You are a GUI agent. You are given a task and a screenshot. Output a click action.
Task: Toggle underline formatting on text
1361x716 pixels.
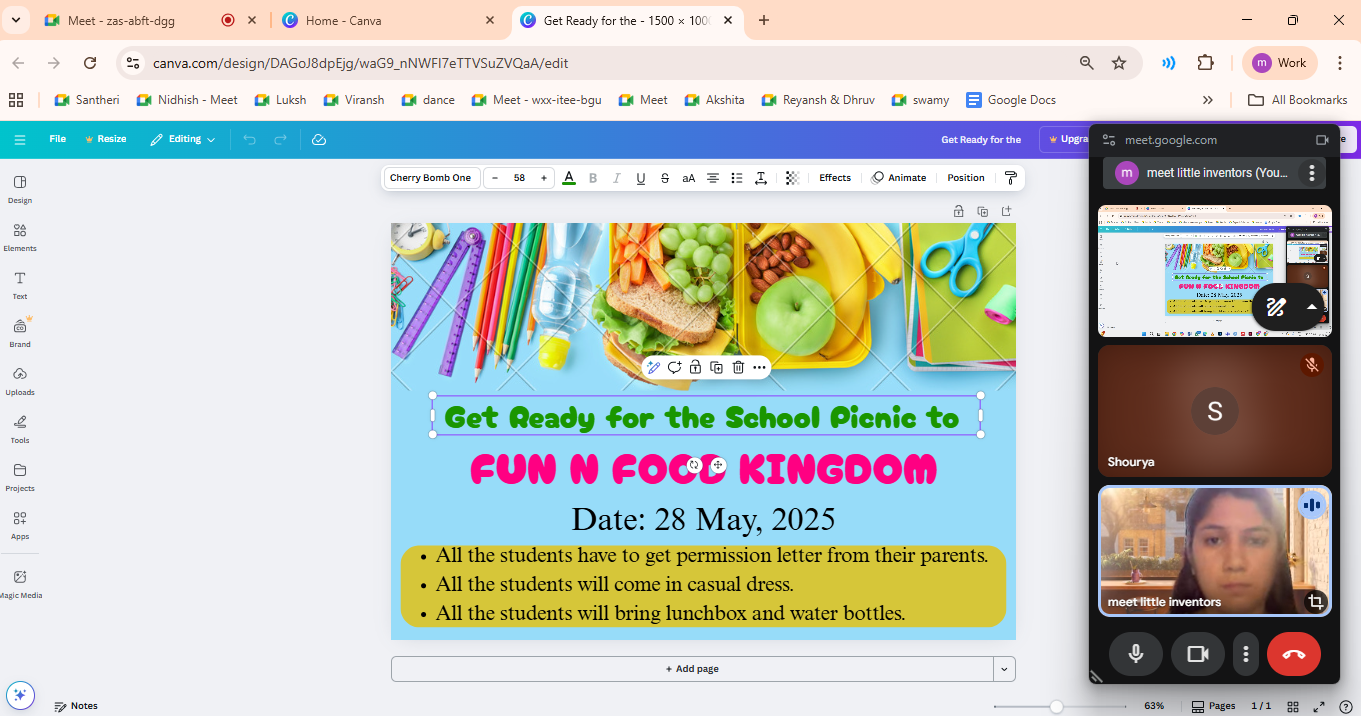641,178
